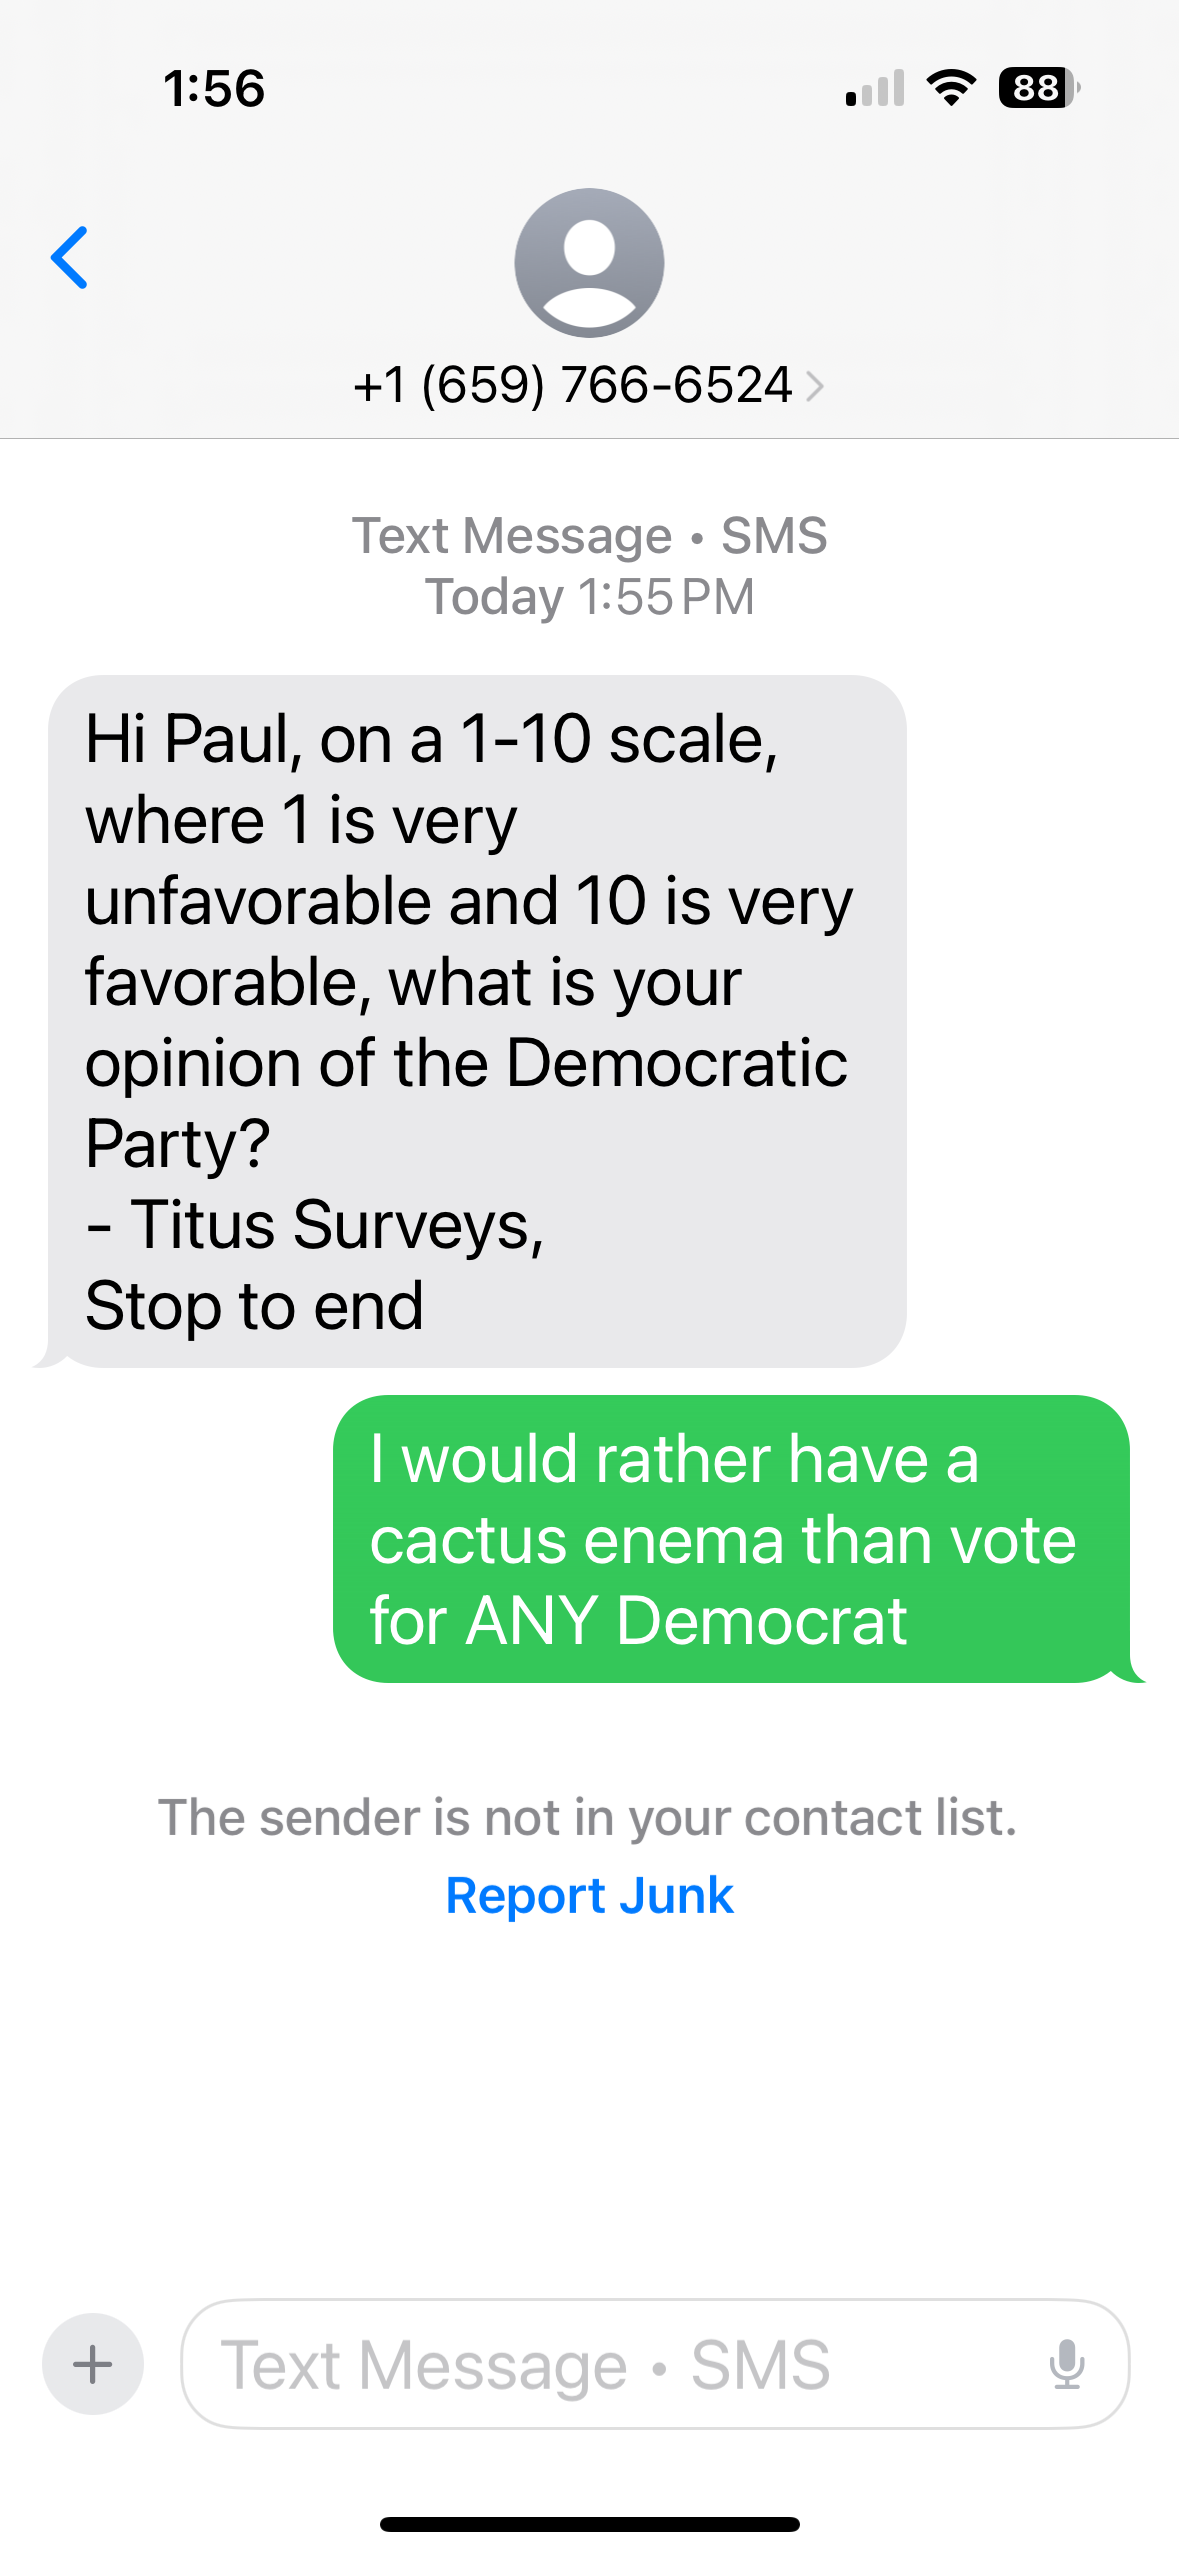Tap "Stop to end" text in message
The width and height of the screenshot is (1179, 2556).
pyautogui.click(x=255, y=1306)
